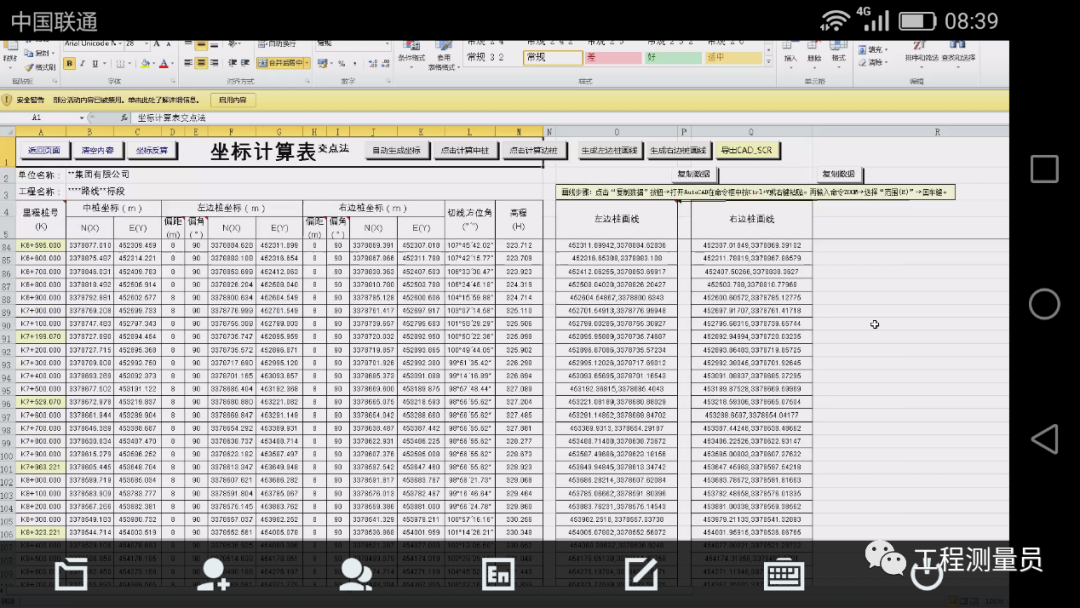The image size is (1080, 608).
Task: Open the font size combo box
Action: pyautogui.click(x=136, y=44)
